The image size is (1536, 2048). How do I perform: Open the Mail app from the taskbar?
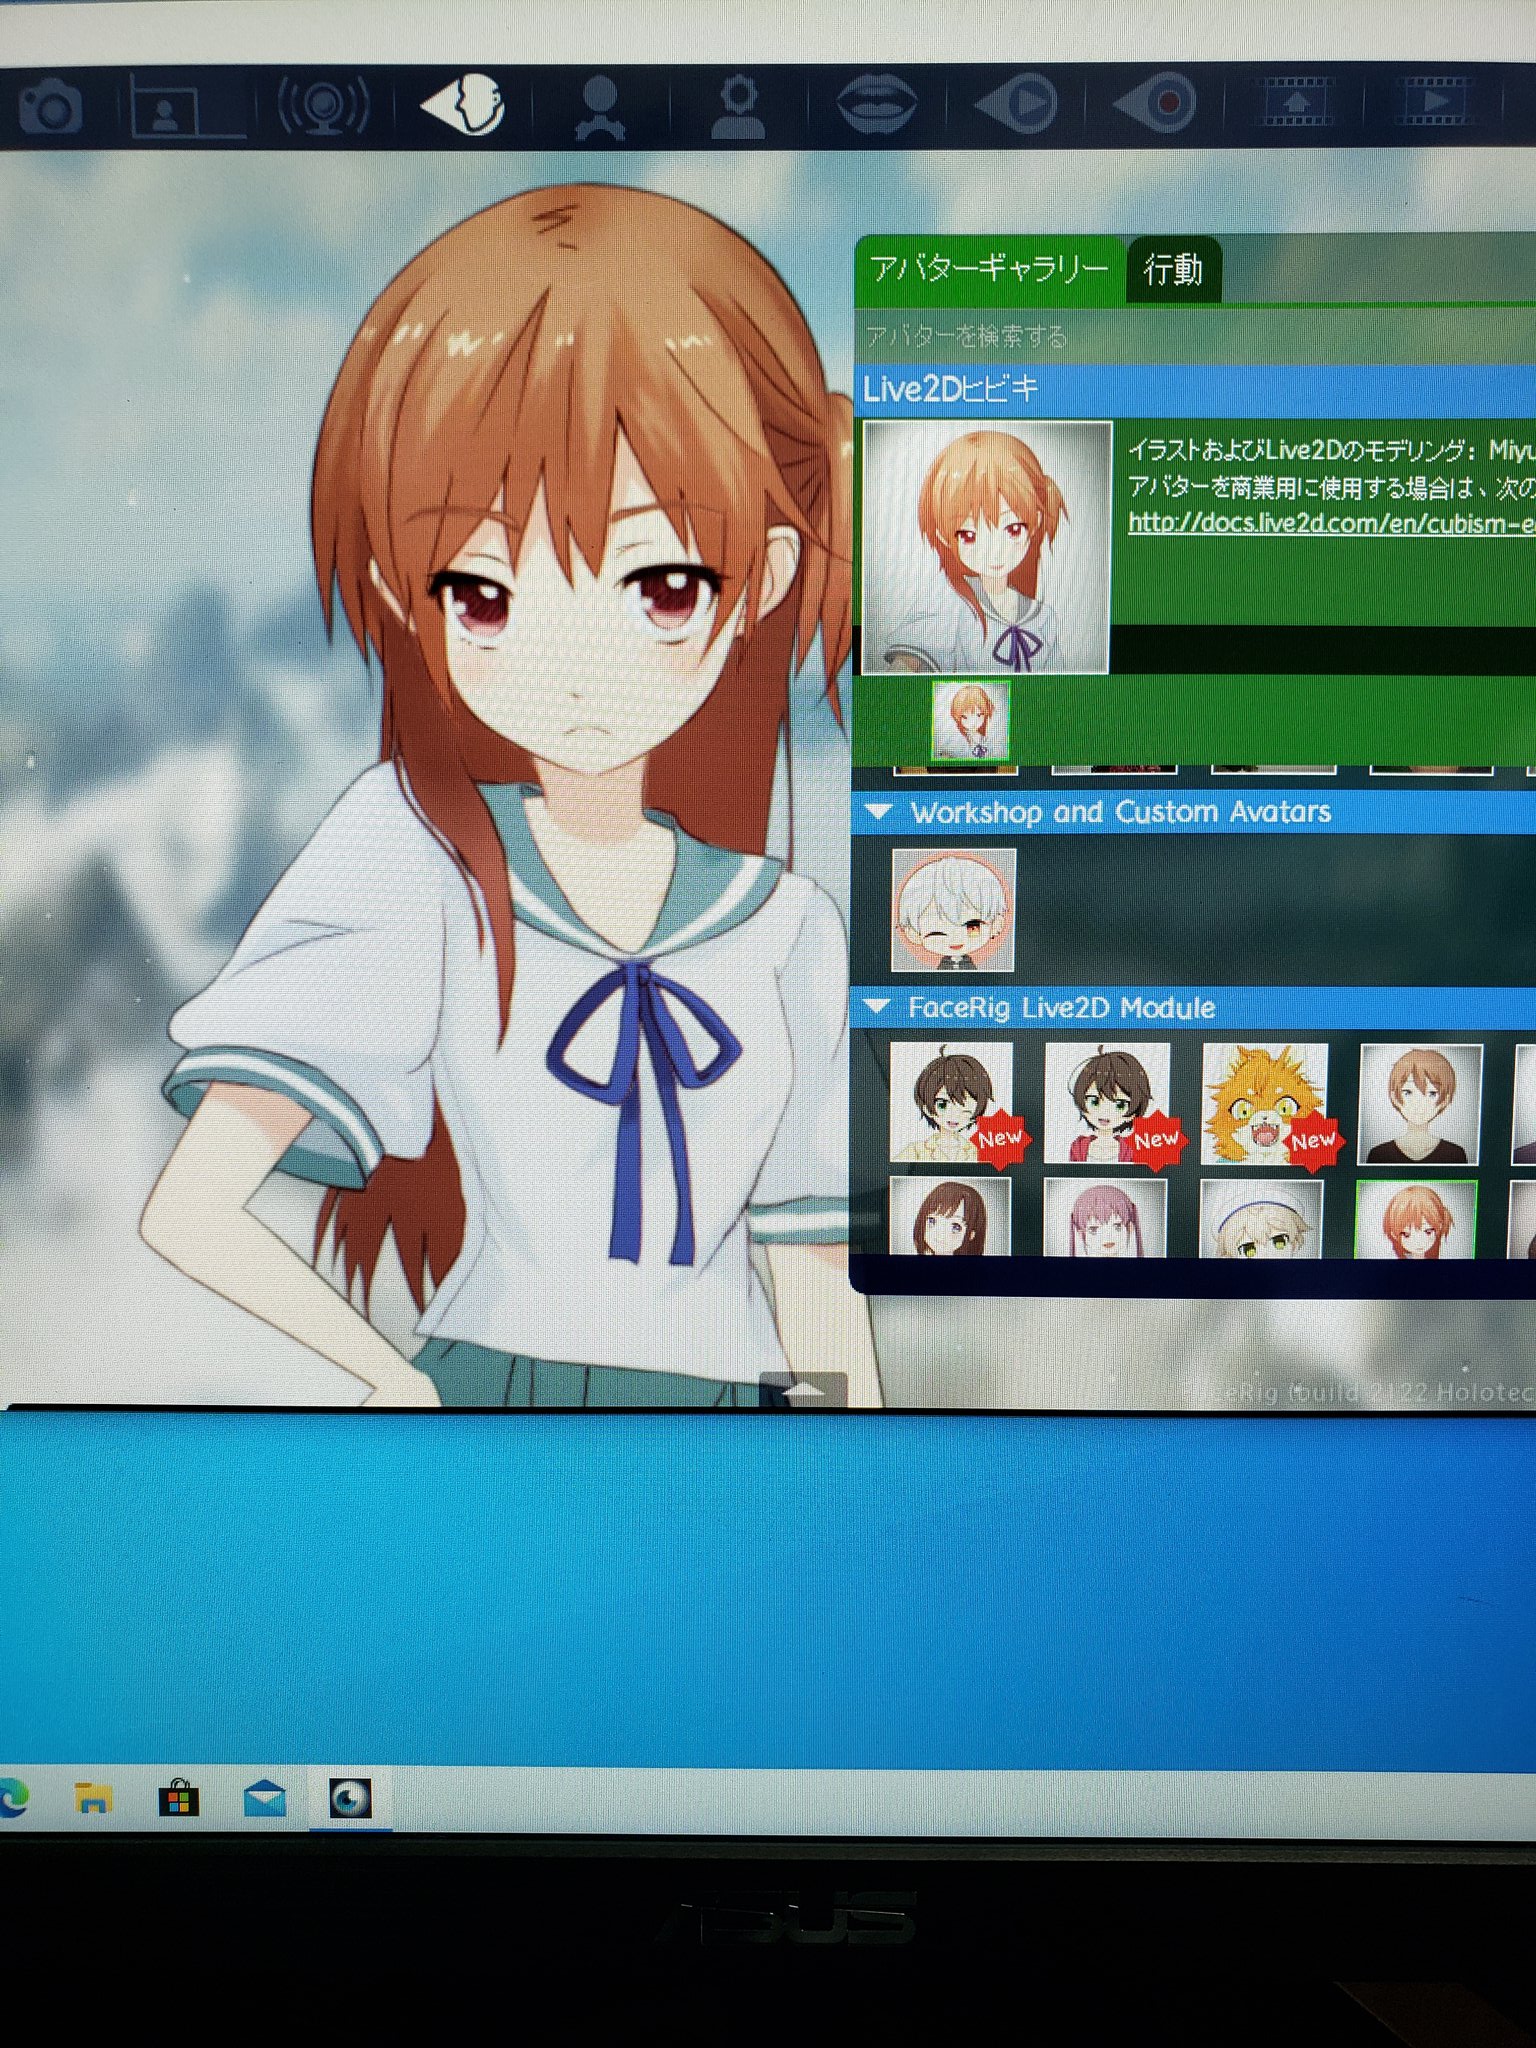[265, 1800]
